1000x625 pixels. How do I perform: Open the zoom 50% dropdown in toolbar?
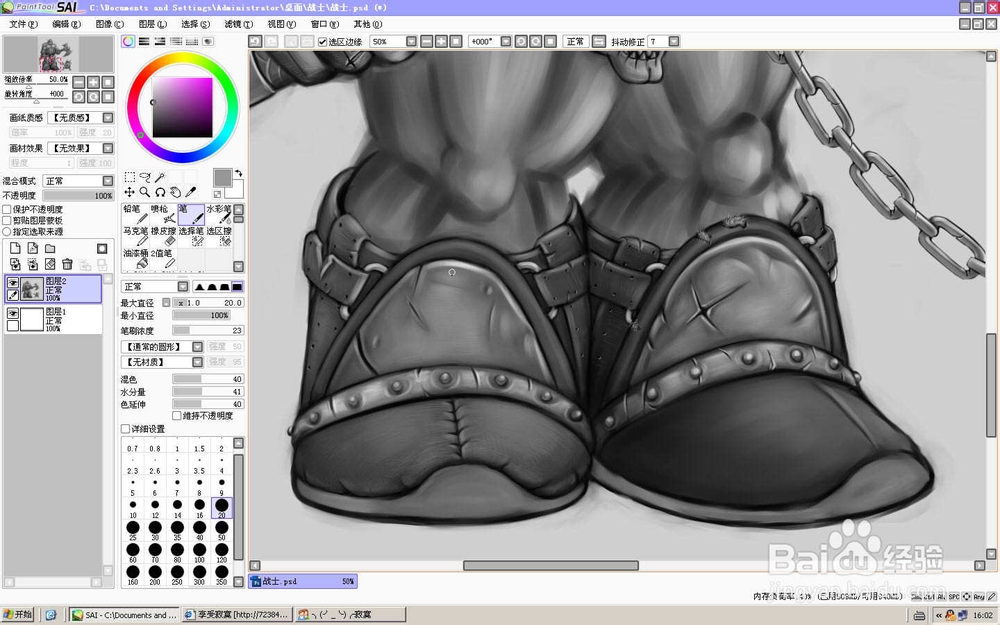pos(411,41)
